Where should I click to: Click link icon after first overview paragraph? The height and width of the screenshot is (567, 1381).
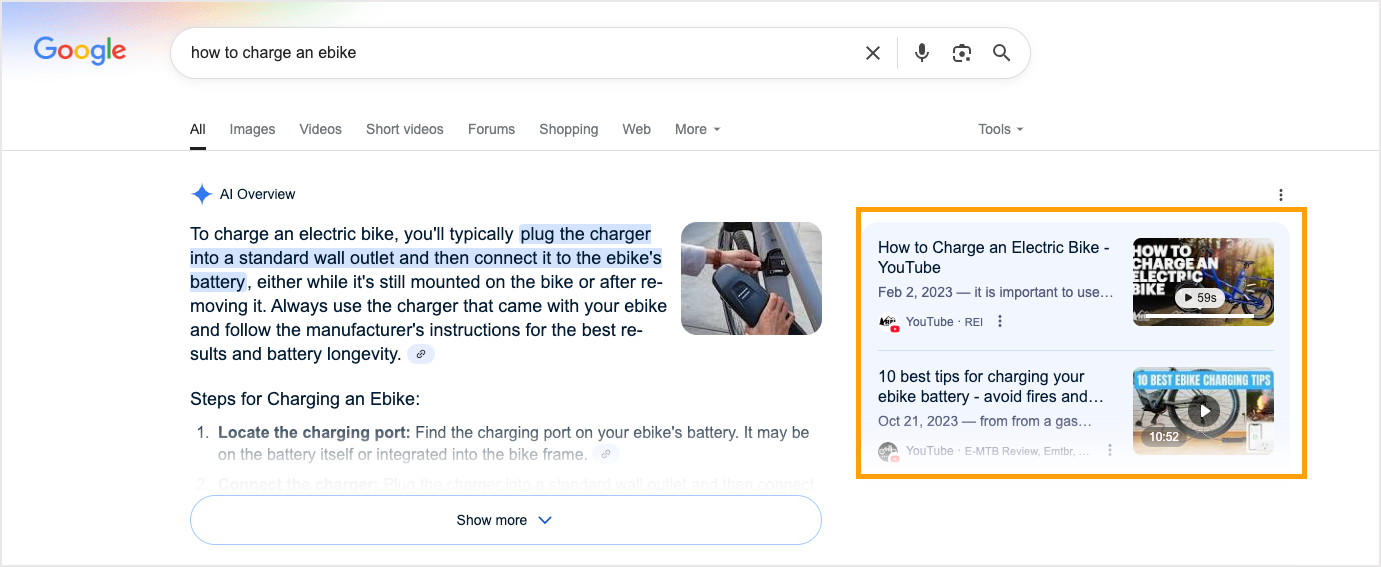click(422, 354)
